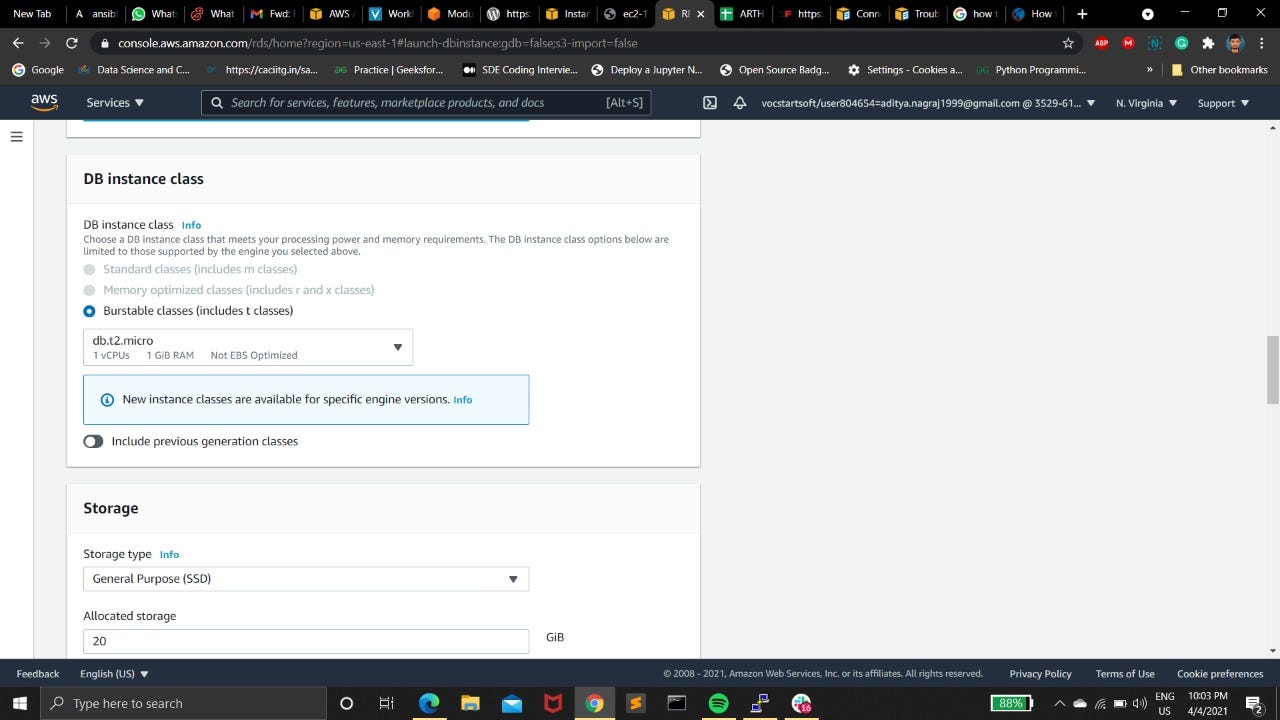
Task: Open Info link in new instance classes notice
Action: tap(462, 400)
